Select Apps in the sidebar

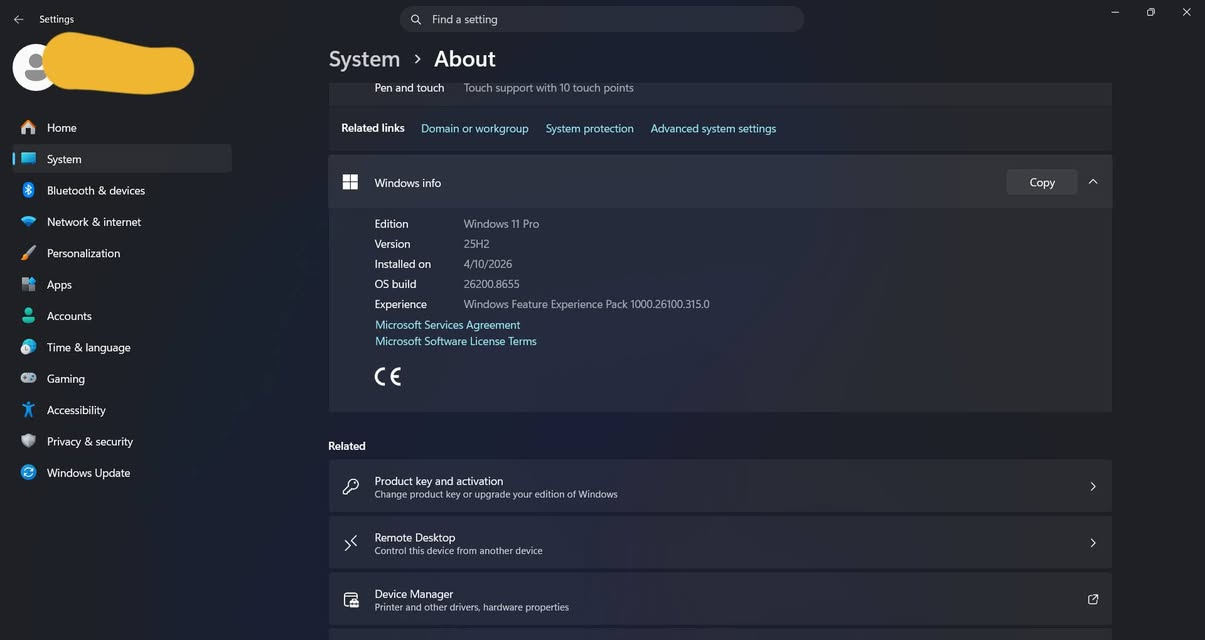(x=122, y=285)
